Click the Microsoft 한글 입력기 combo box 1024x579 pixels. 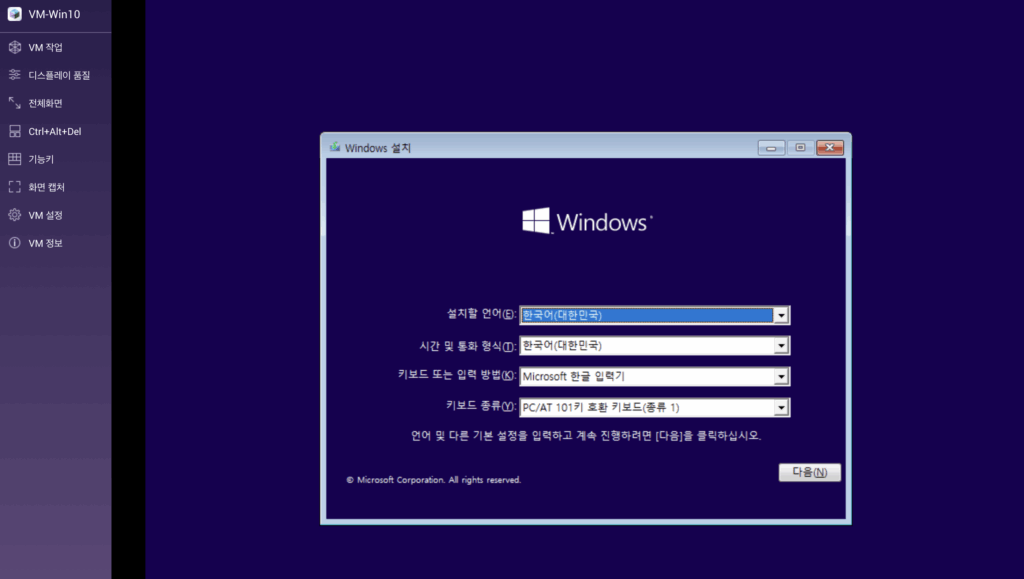point(654,376)
